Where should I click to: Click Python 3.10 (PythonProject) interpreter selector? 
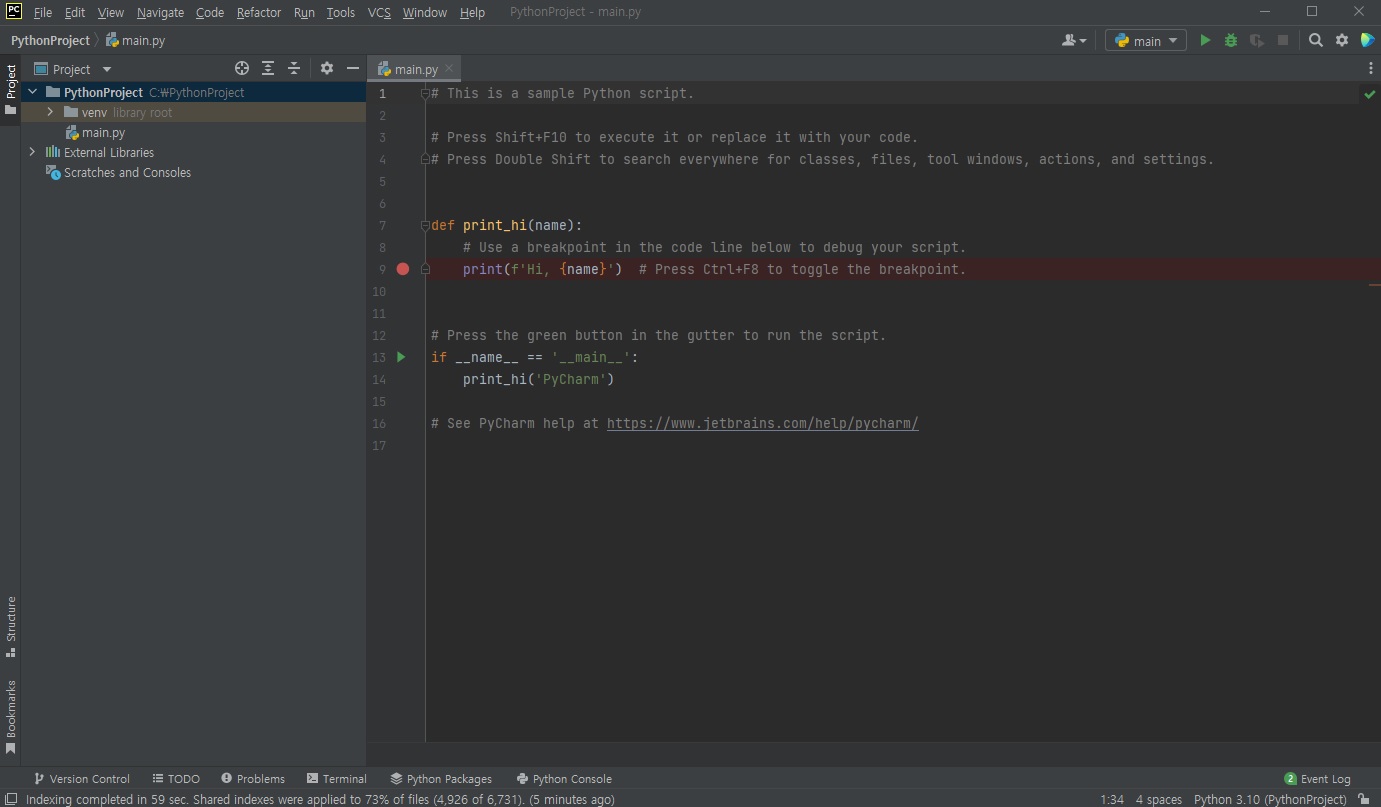[1270, 799]
